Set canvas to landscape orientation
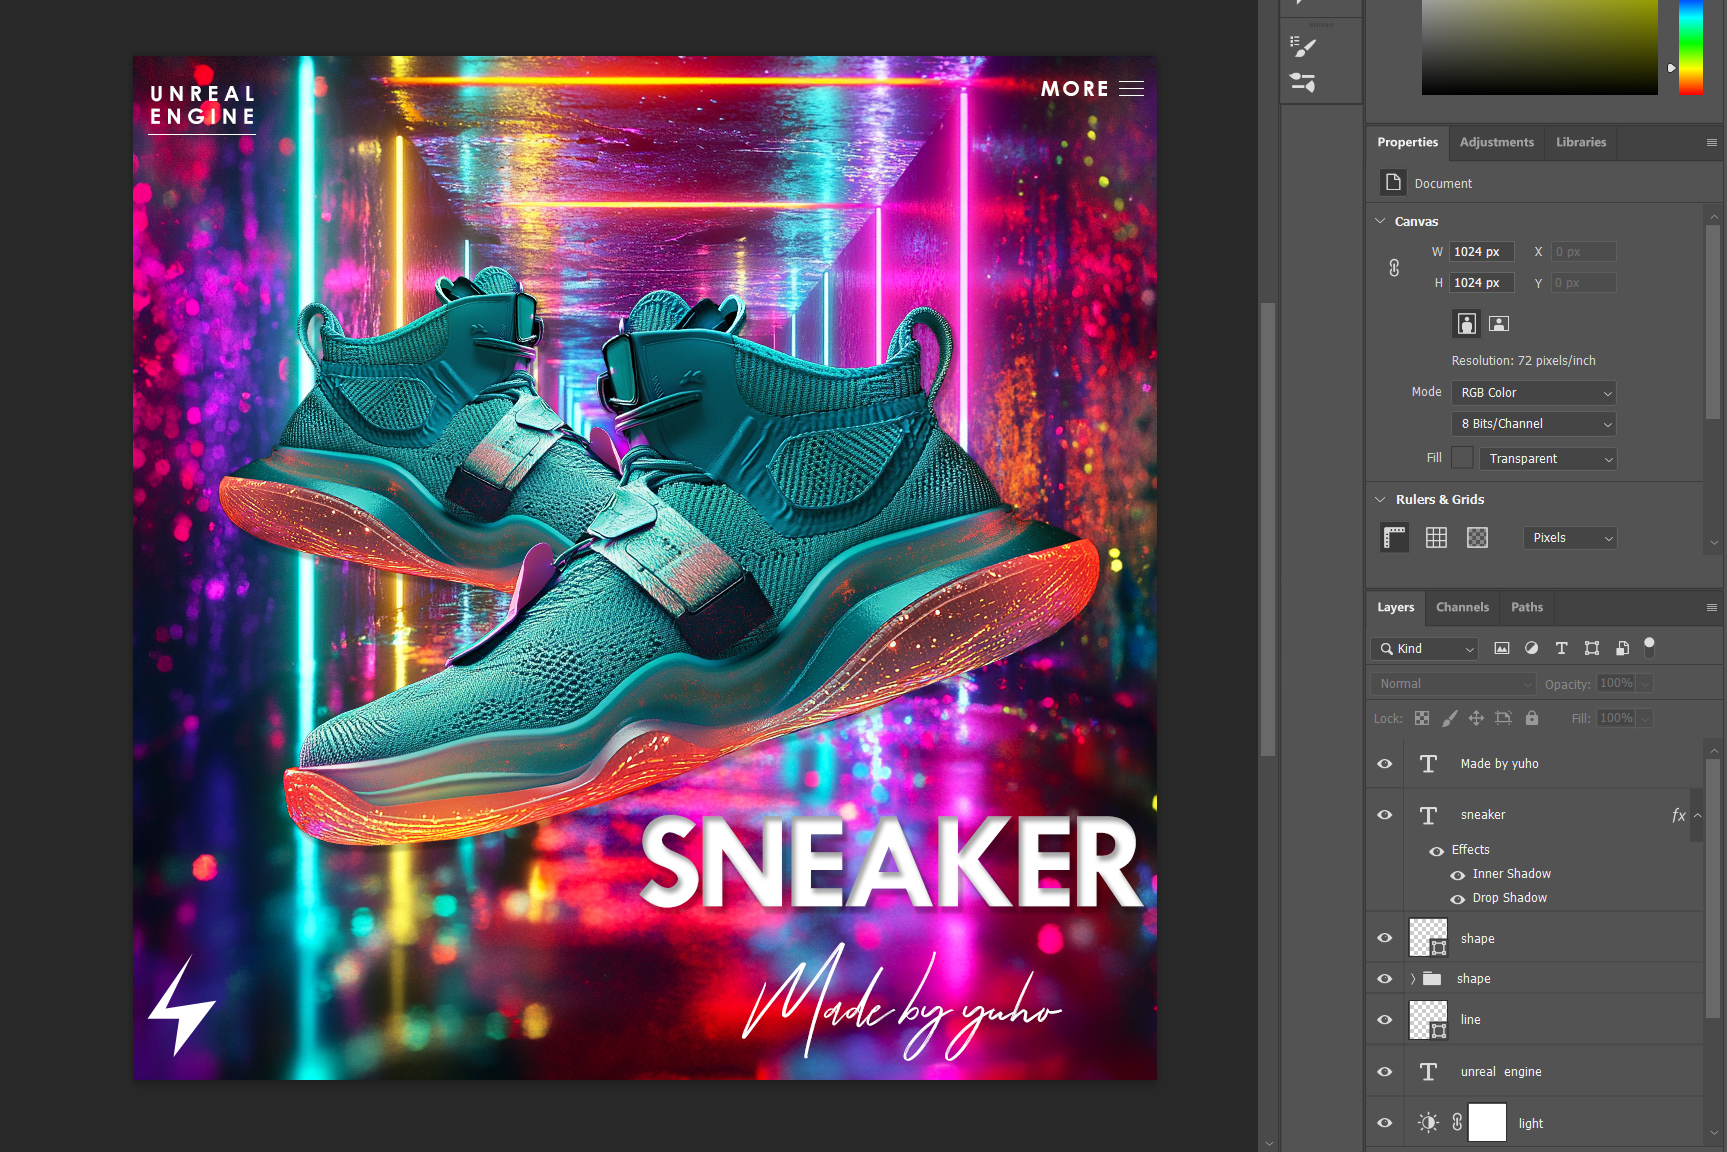 [1499, 323]
